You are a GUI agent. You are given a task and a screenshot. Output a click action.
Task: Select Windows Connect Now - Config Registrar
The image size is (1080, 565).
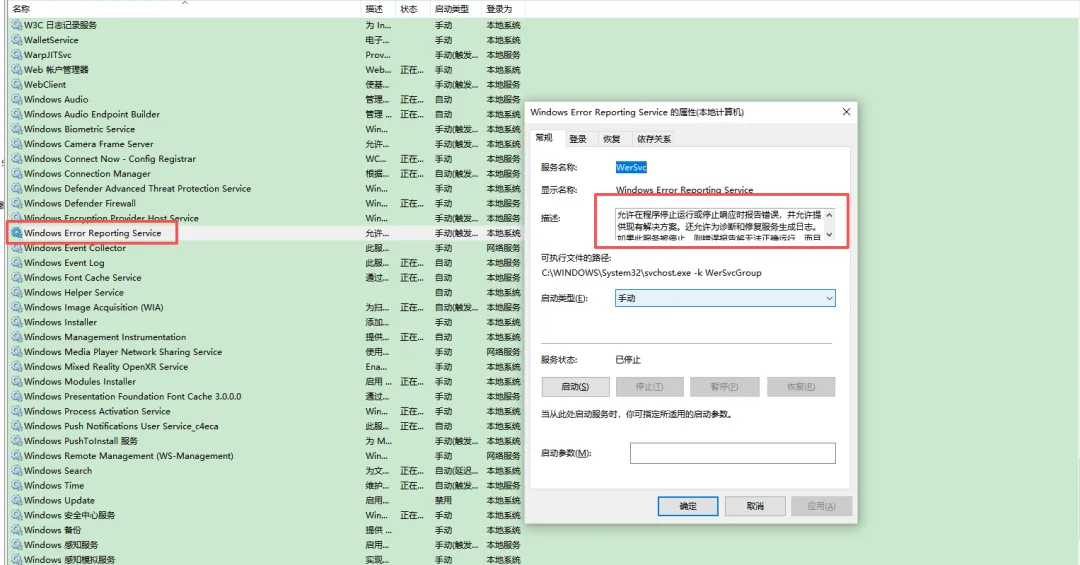pyautogui.click(x=266, y=159)
